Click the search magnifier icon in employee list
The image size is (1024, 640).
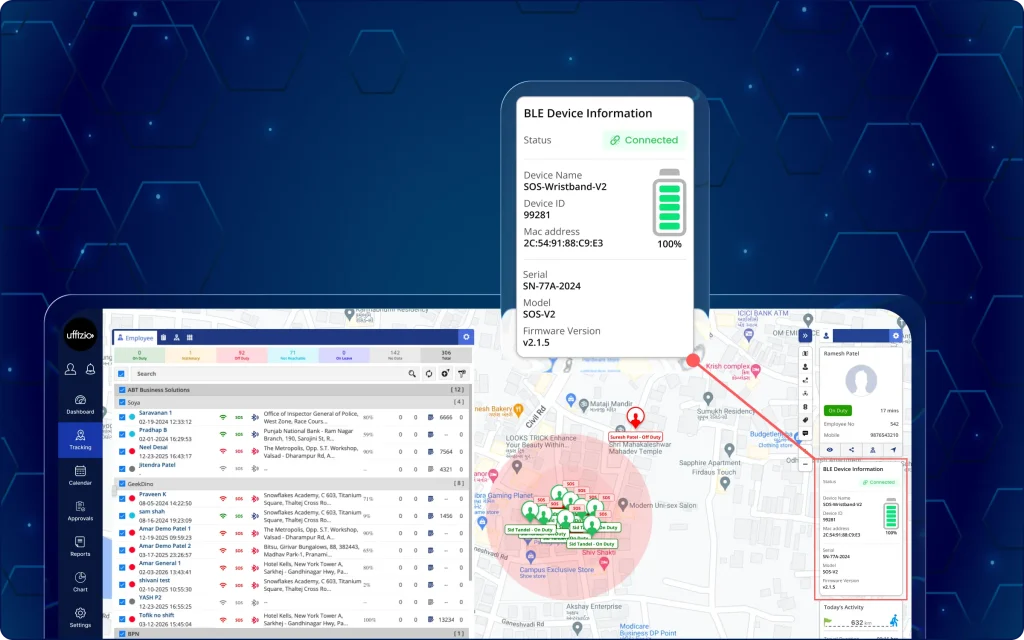[x=412, y=374]
